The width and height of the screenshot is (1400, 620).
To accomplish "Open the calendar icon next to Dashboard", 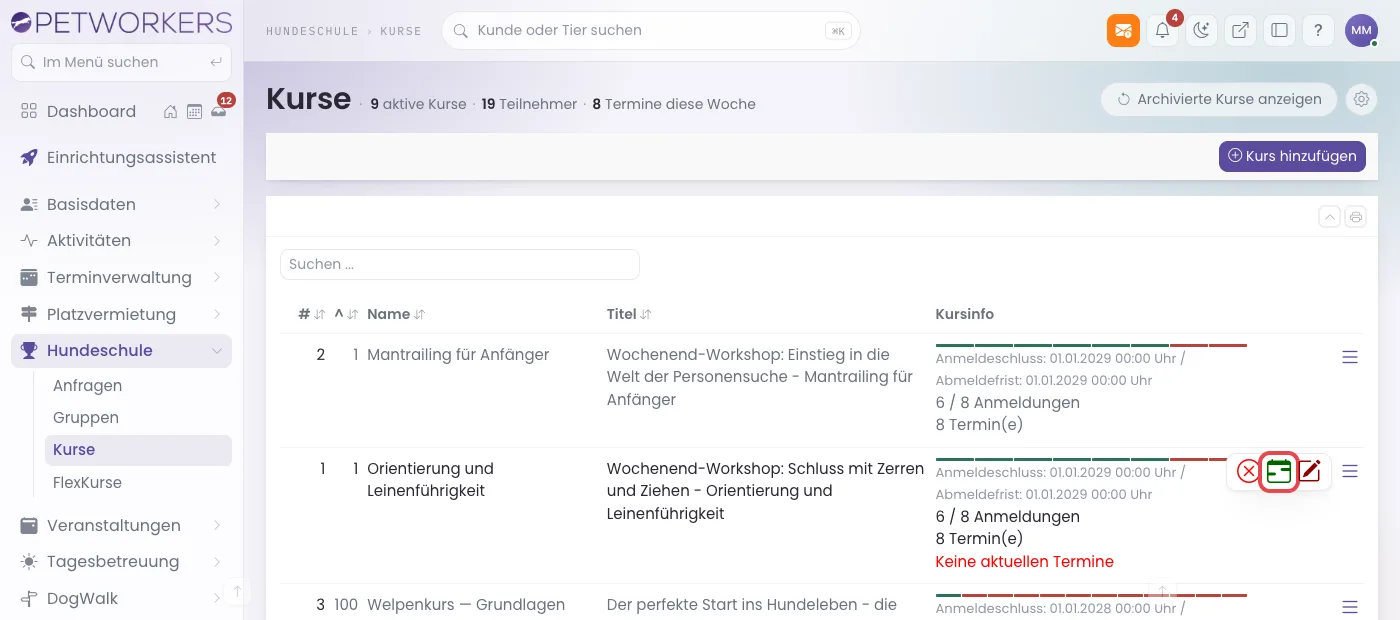I will (194, 111).
